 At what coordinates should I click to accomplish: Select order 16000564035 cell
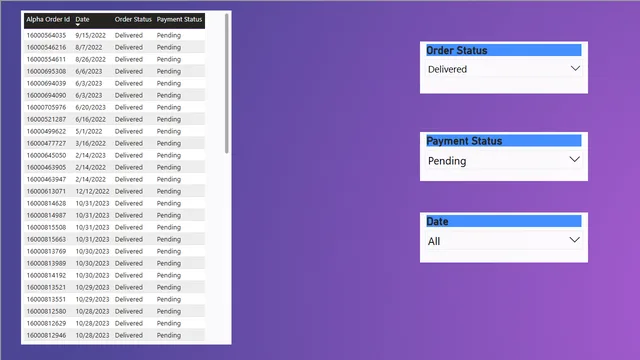coord(46,36)
